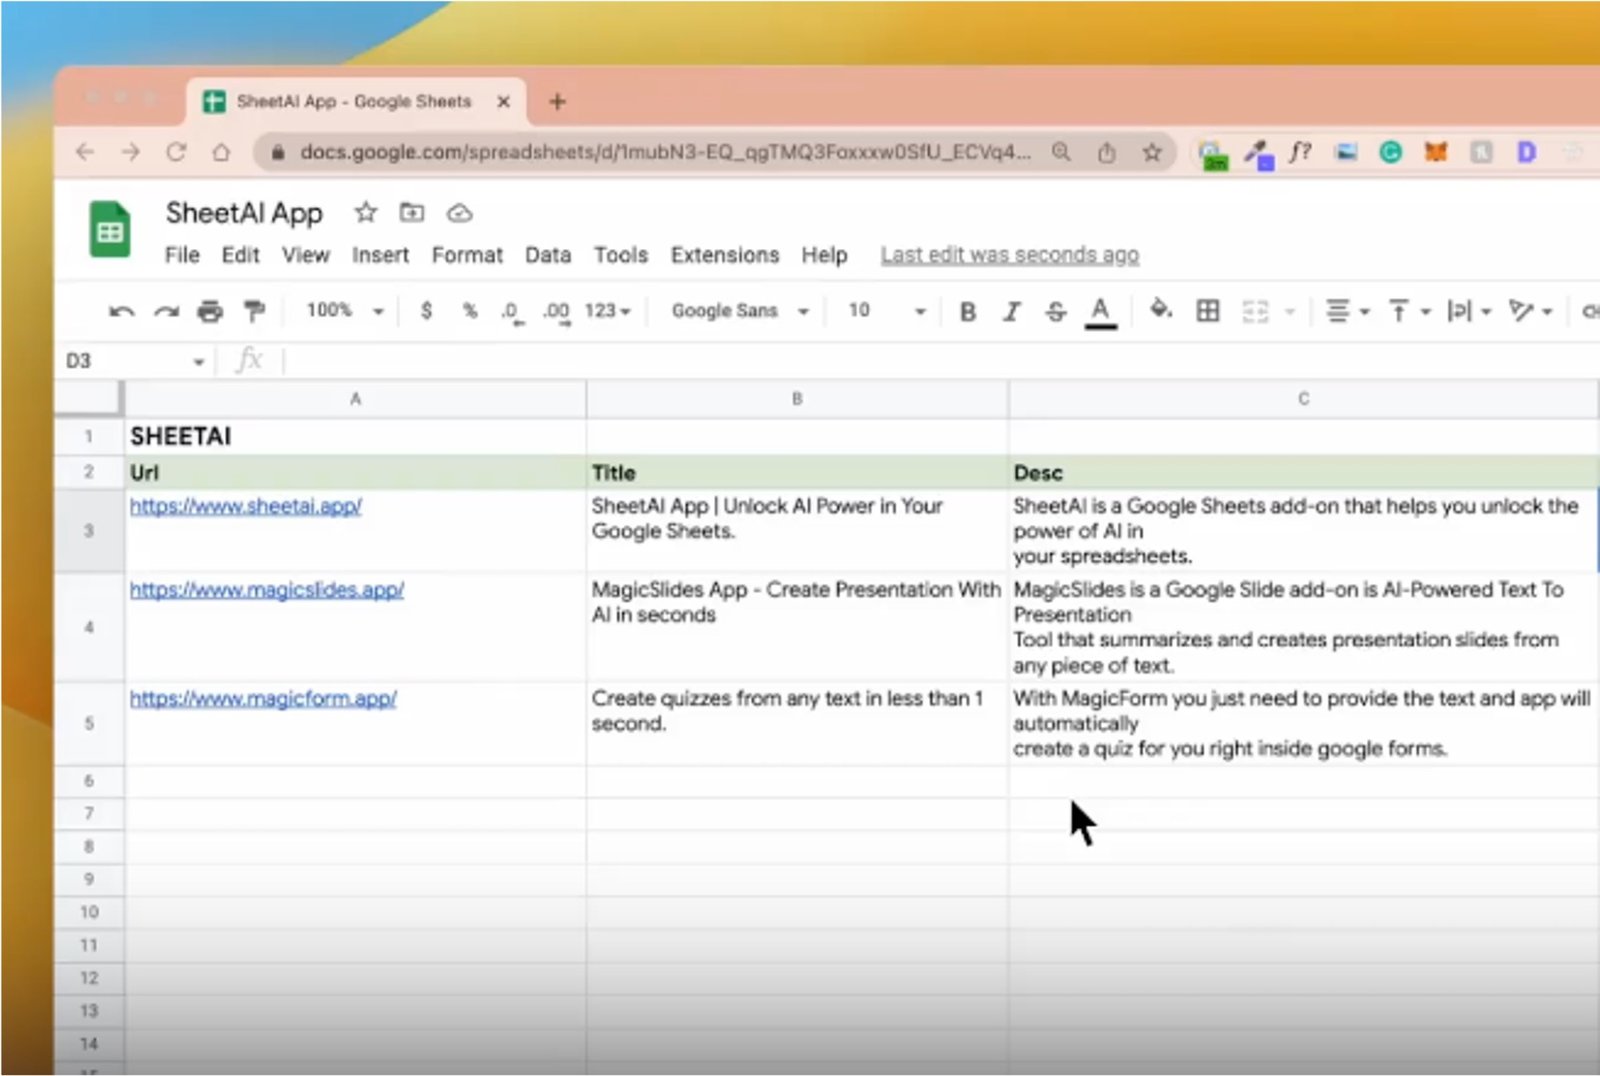Decrease decimal places button
The height and width of the screenshot is (1076, 1600).
(x=511, y=312)
